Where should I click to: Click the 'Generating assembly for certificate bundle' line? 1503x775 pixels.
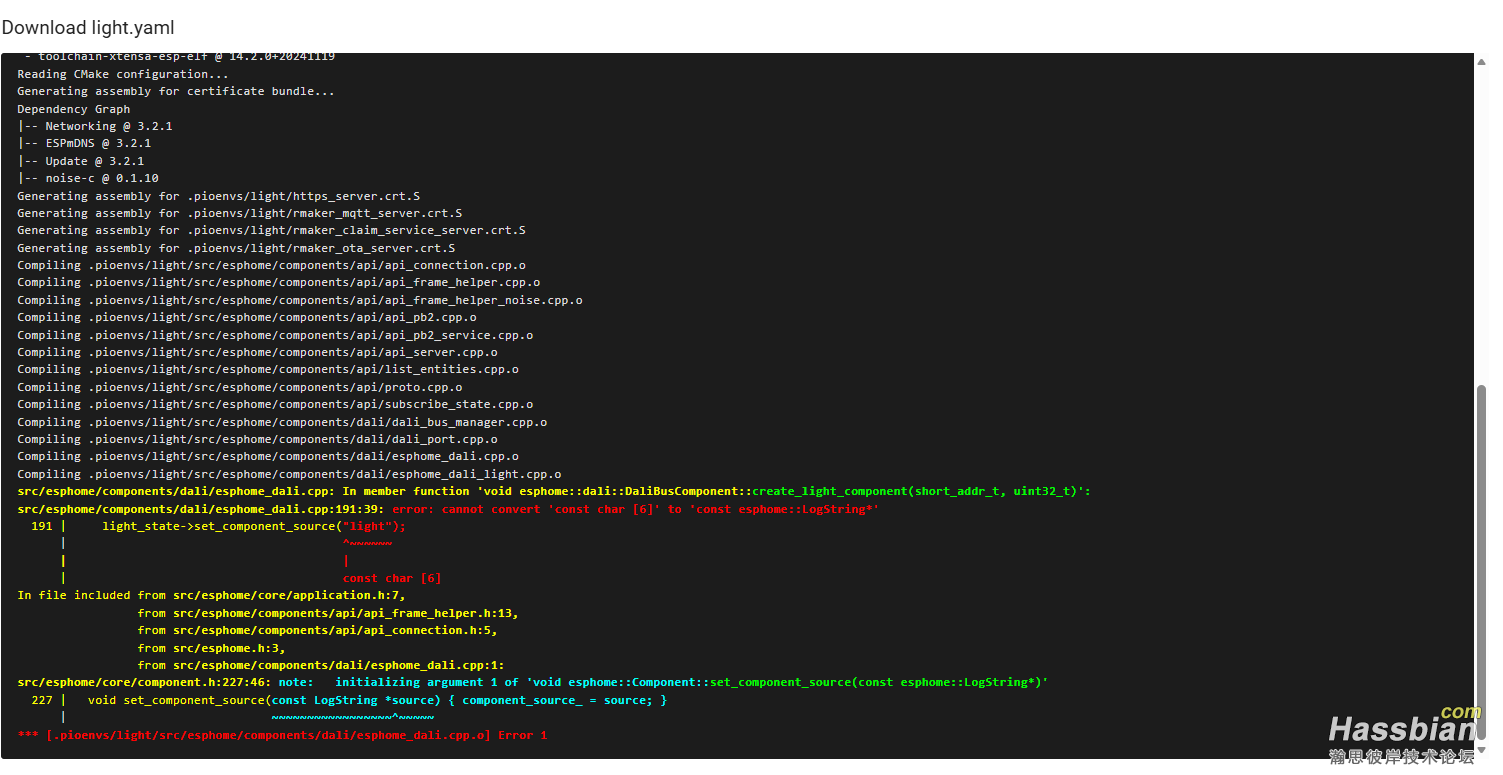click(175, 91)
